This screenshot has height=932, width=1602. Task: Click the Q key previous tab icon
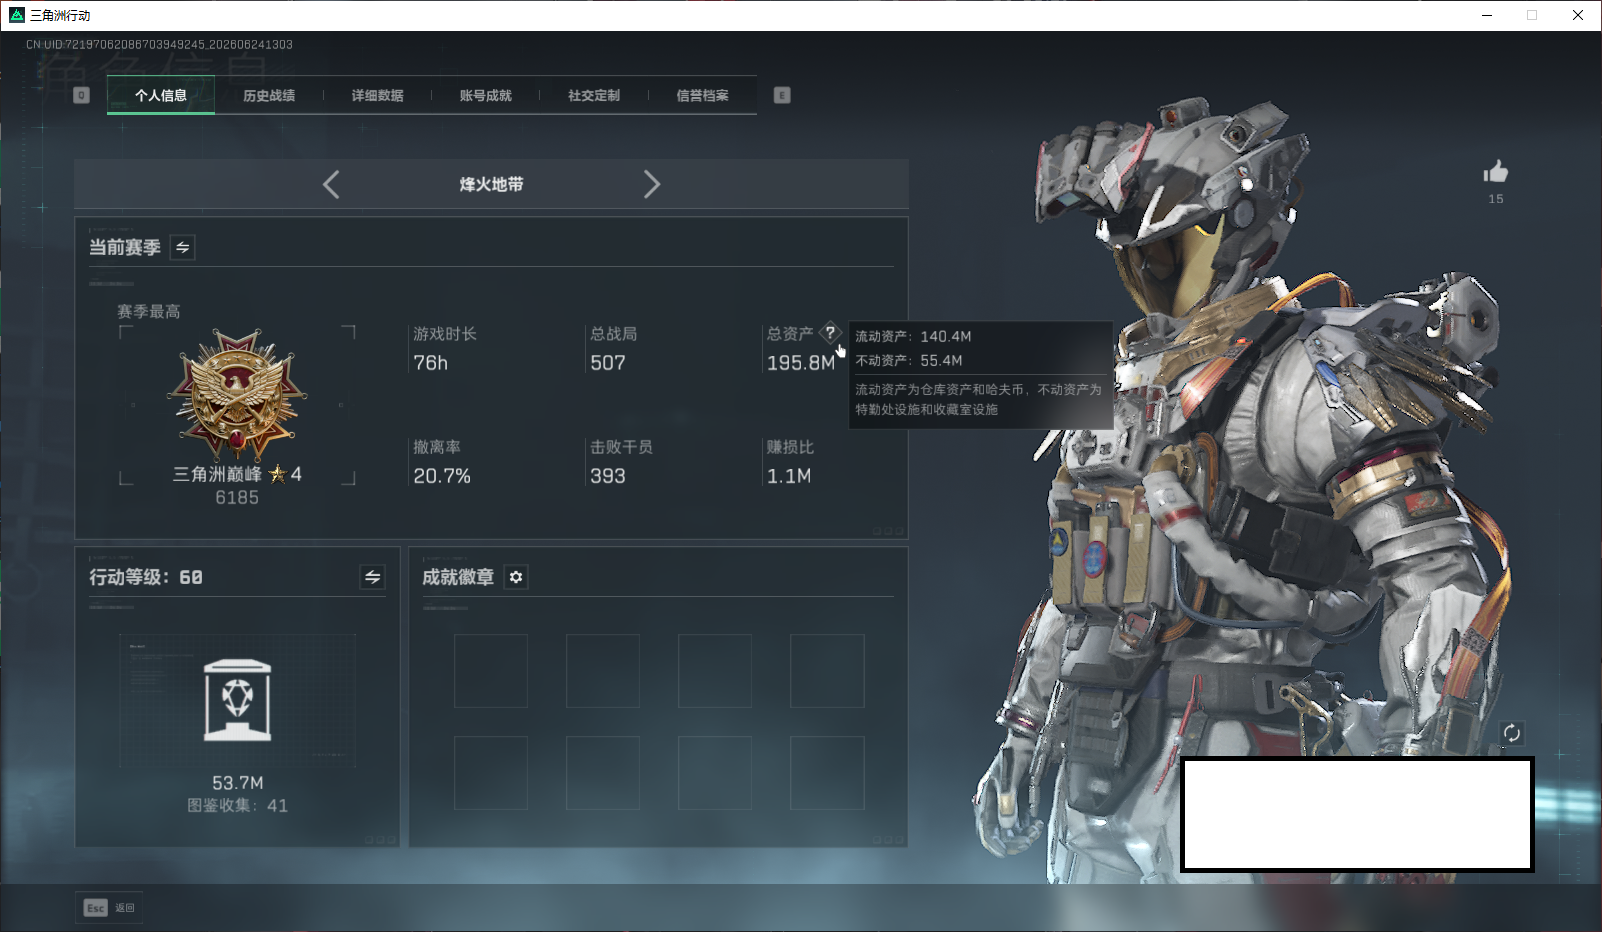(82, 95)
